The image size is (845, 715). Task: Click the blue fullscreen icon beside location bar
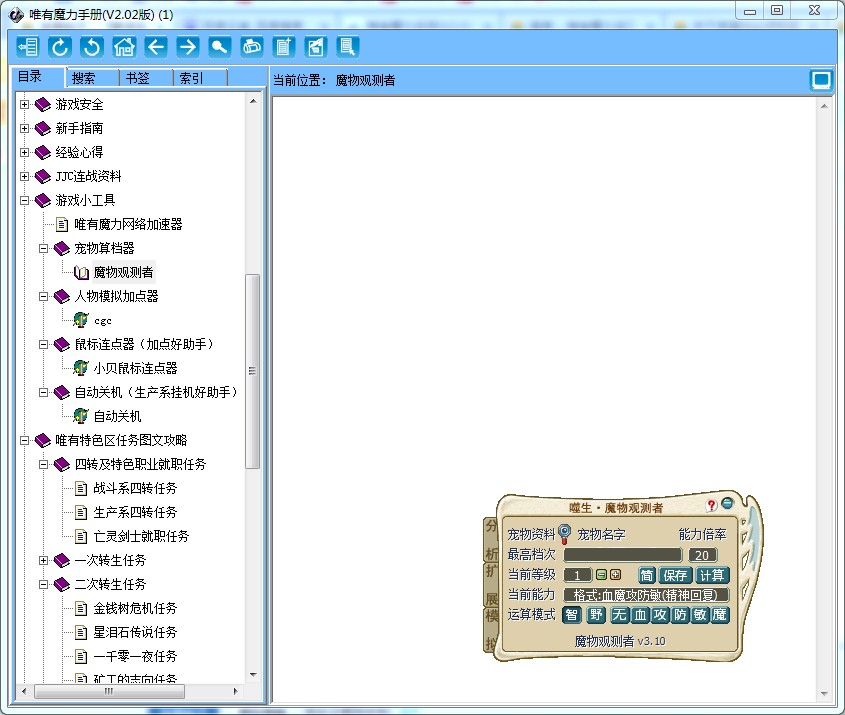[821, 80]
